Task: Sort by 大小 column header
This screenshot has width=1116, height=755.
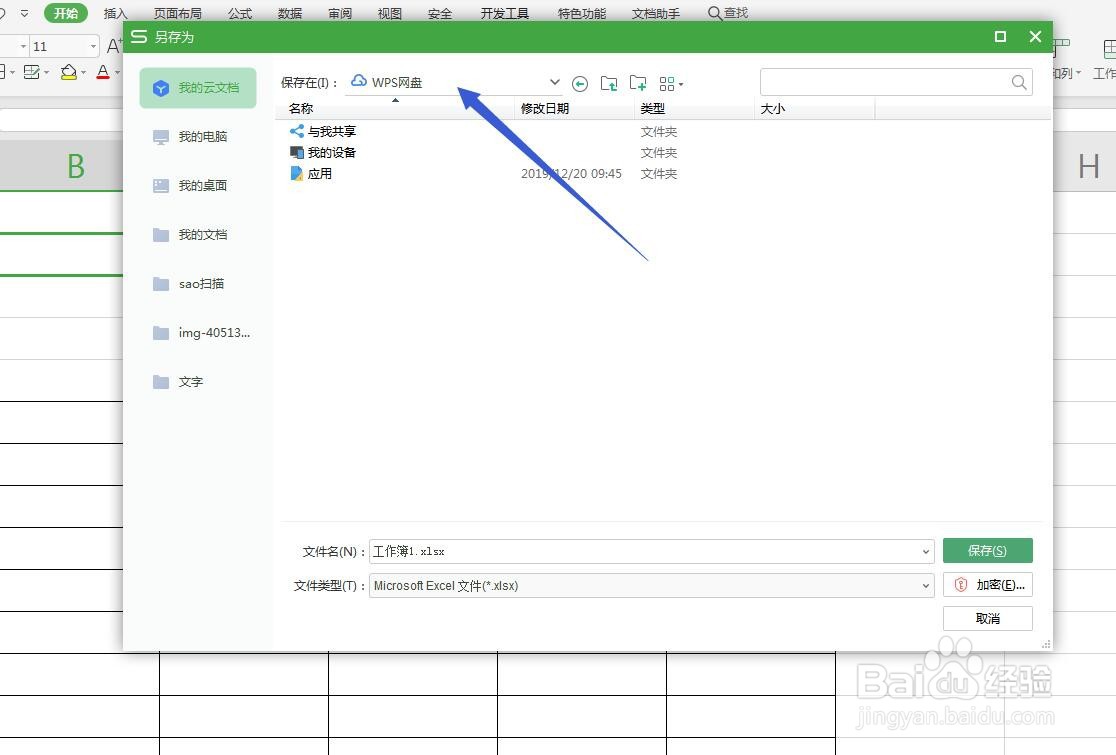Action: pos(814,109)
